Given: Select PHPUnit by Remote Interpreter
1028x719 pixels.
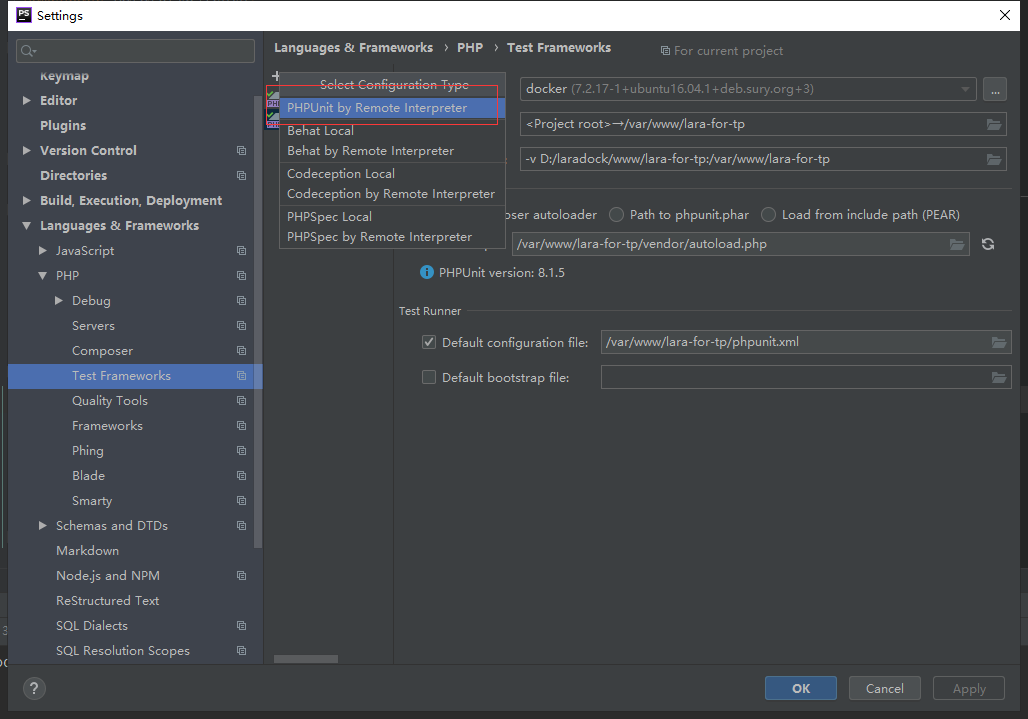Looking at the screenshot, I should (377, 108).
